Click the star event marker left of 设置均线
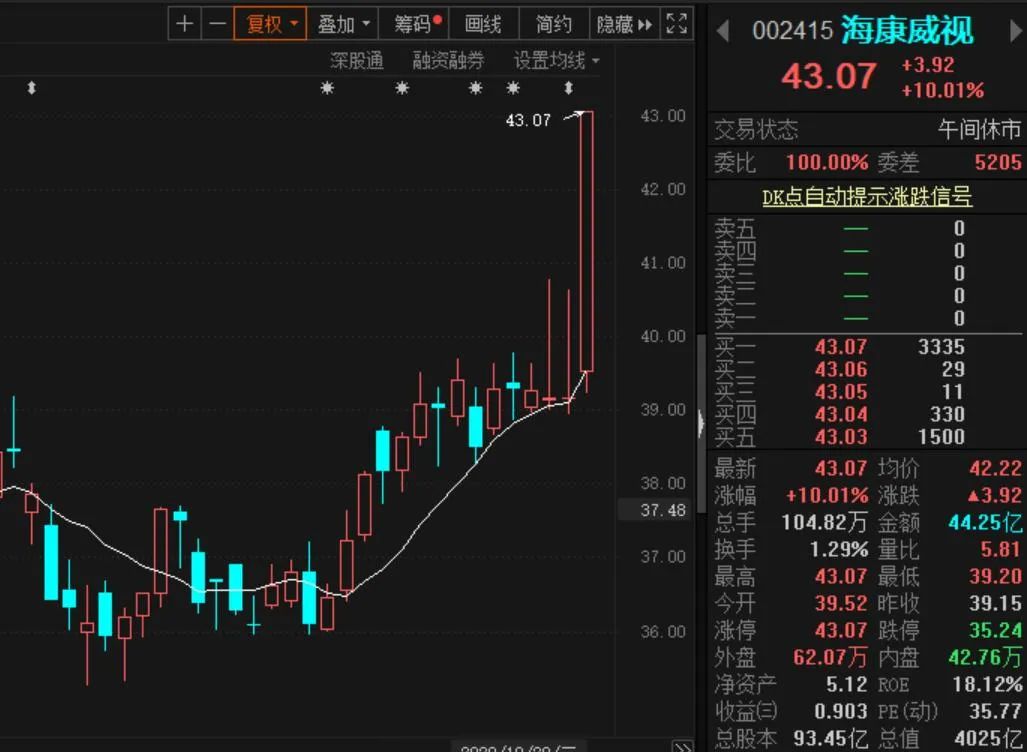The width and height of the screenshot is (1027, 752). 476,88
